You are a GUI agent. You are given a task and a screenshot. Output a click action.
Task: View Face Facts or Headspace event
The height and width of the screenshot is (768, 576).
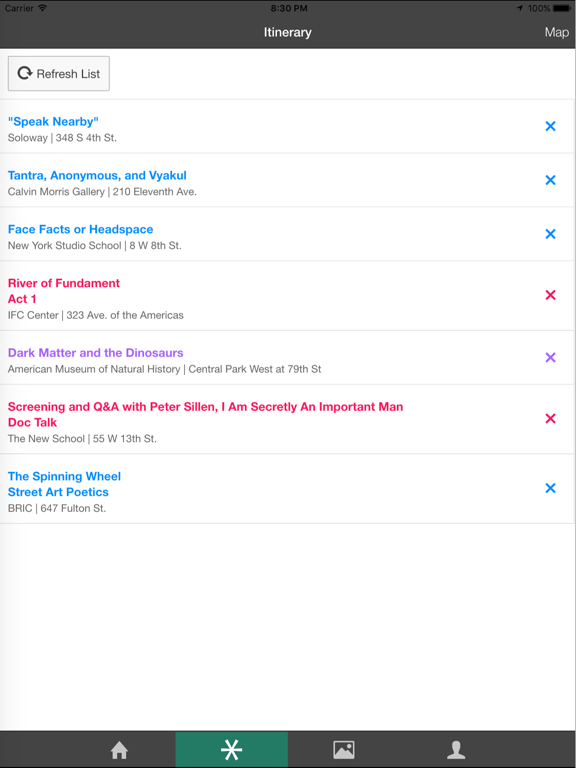click(x=80, y=229)
